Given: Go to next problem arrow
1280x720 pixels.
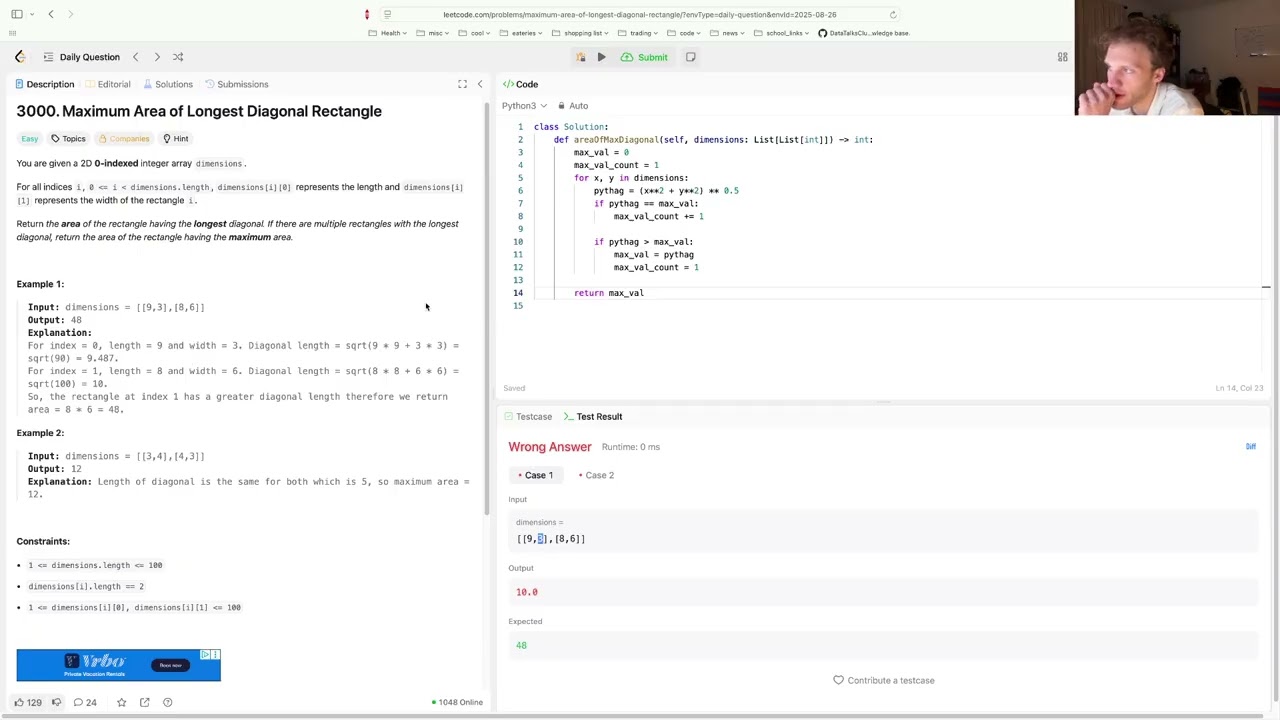Looking at the screenshot, I should point(157,57).
